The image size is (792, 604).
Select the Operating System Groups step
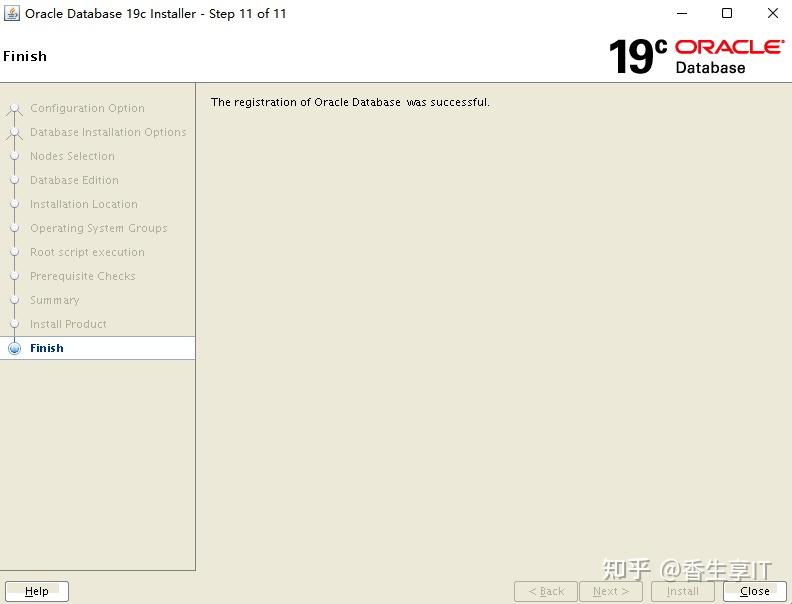[98, 228]
